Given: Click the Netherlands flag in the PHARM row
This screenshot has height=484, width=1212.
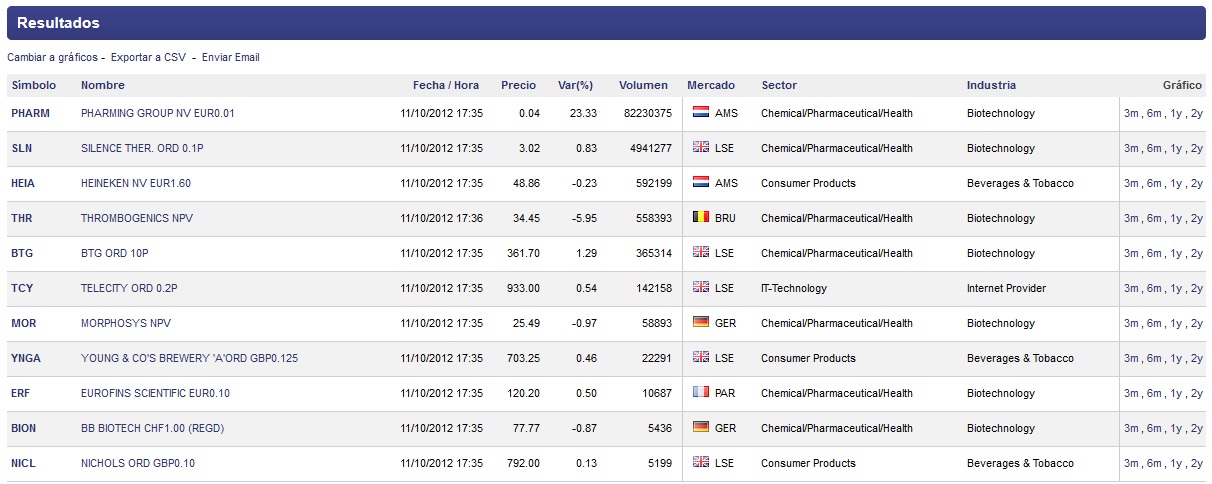Looking at the screenshot, I should point(700,113).
